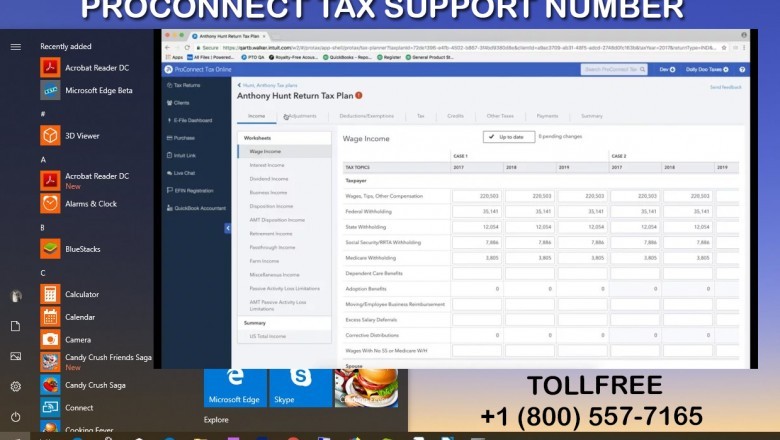The image size is (780, 440).
Task: Open Alarms & Clock app
Action: tap(90, 204)
